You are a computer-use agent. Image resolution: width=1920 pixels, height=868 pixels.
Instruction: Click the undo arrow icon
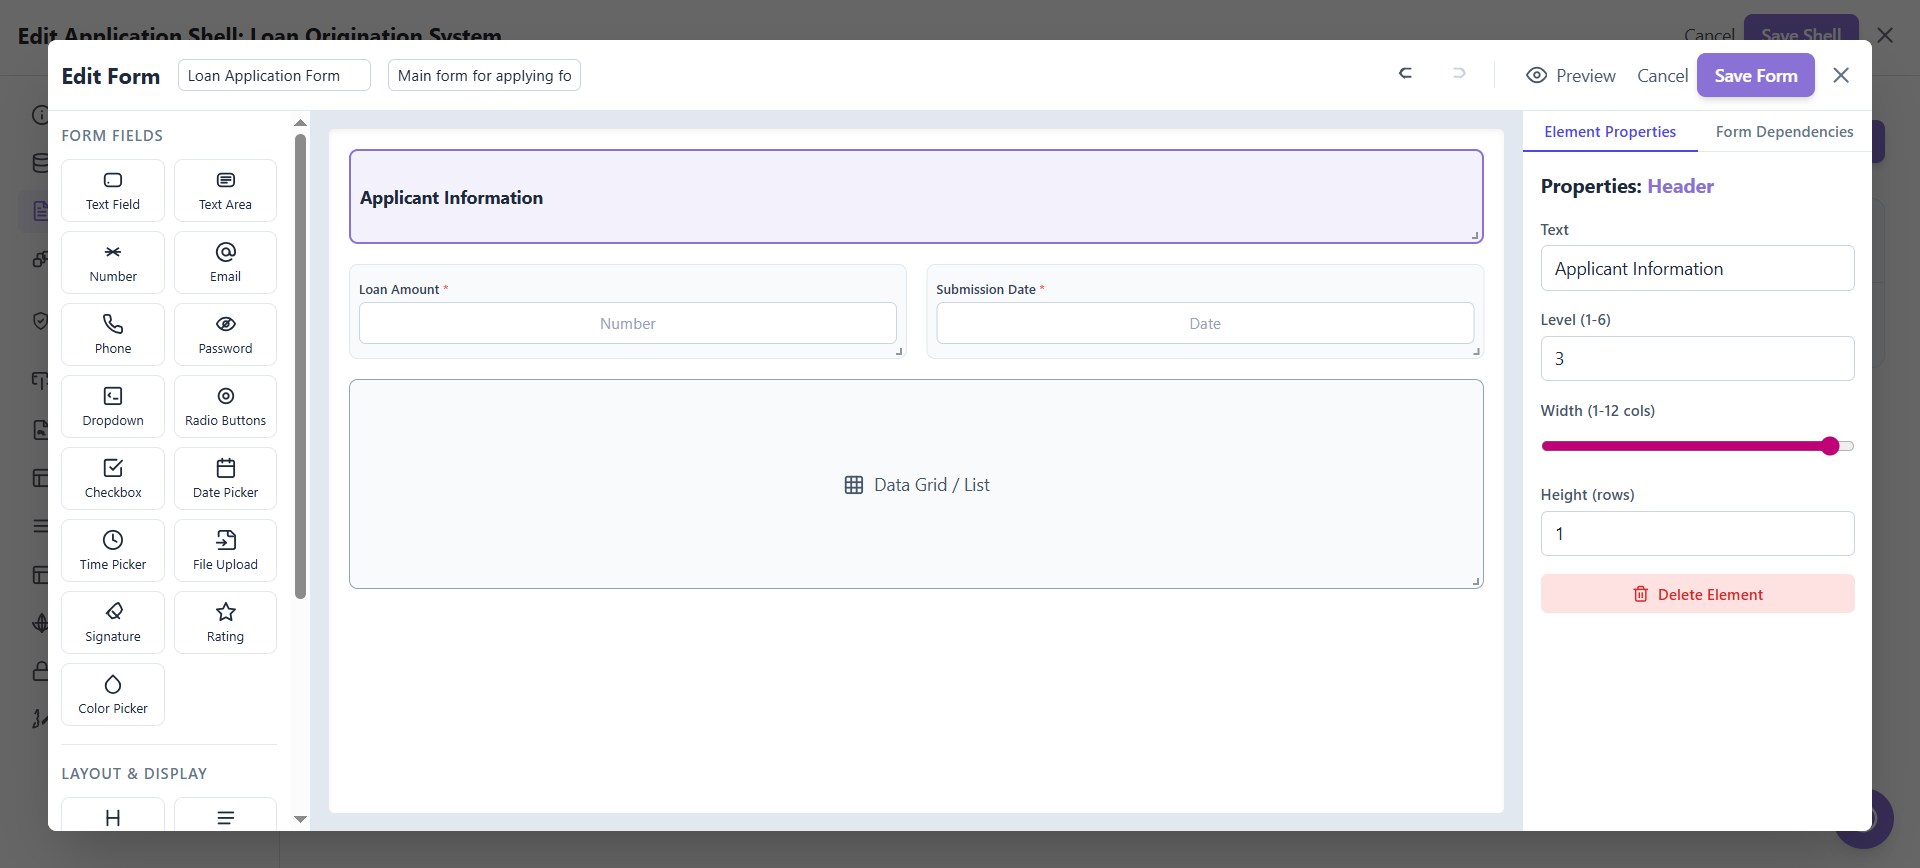pos(1405,74)
